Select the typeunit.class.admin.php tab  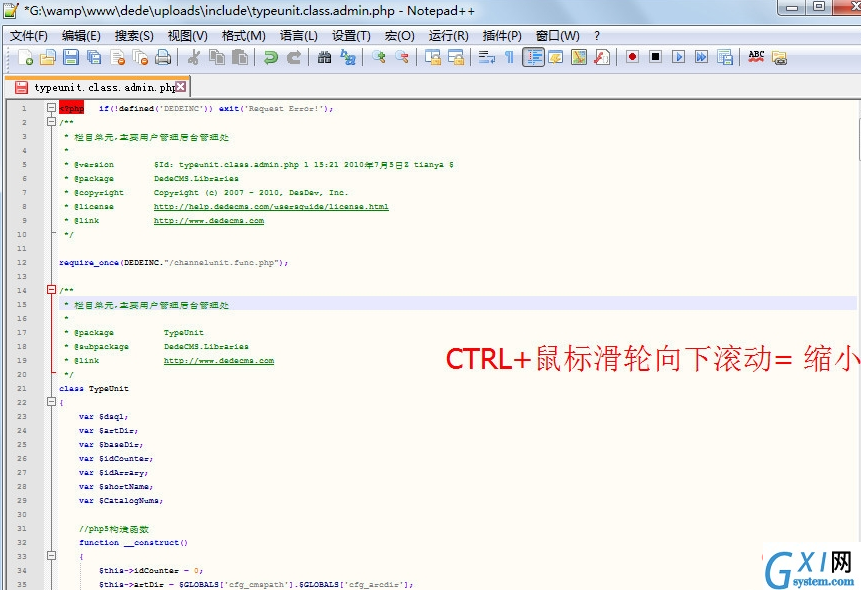click(98, 87)
